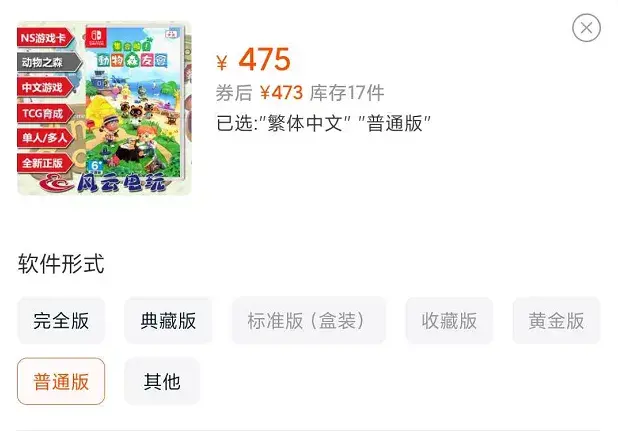This screenshot has width=618, height=431.
Task: Tap the greyed-out 黄金版 option
Action: pos(556,320)
